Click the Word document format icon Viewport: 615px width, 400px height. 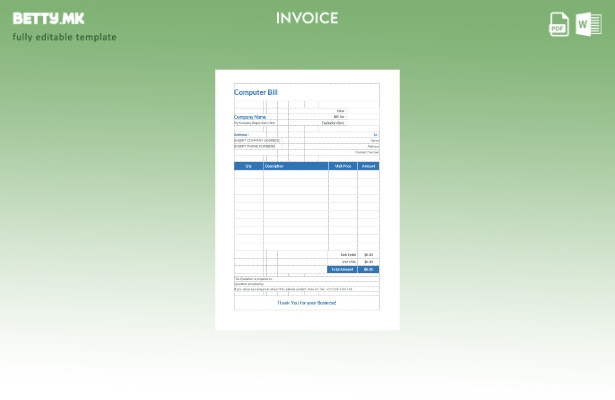pos(588,24)
